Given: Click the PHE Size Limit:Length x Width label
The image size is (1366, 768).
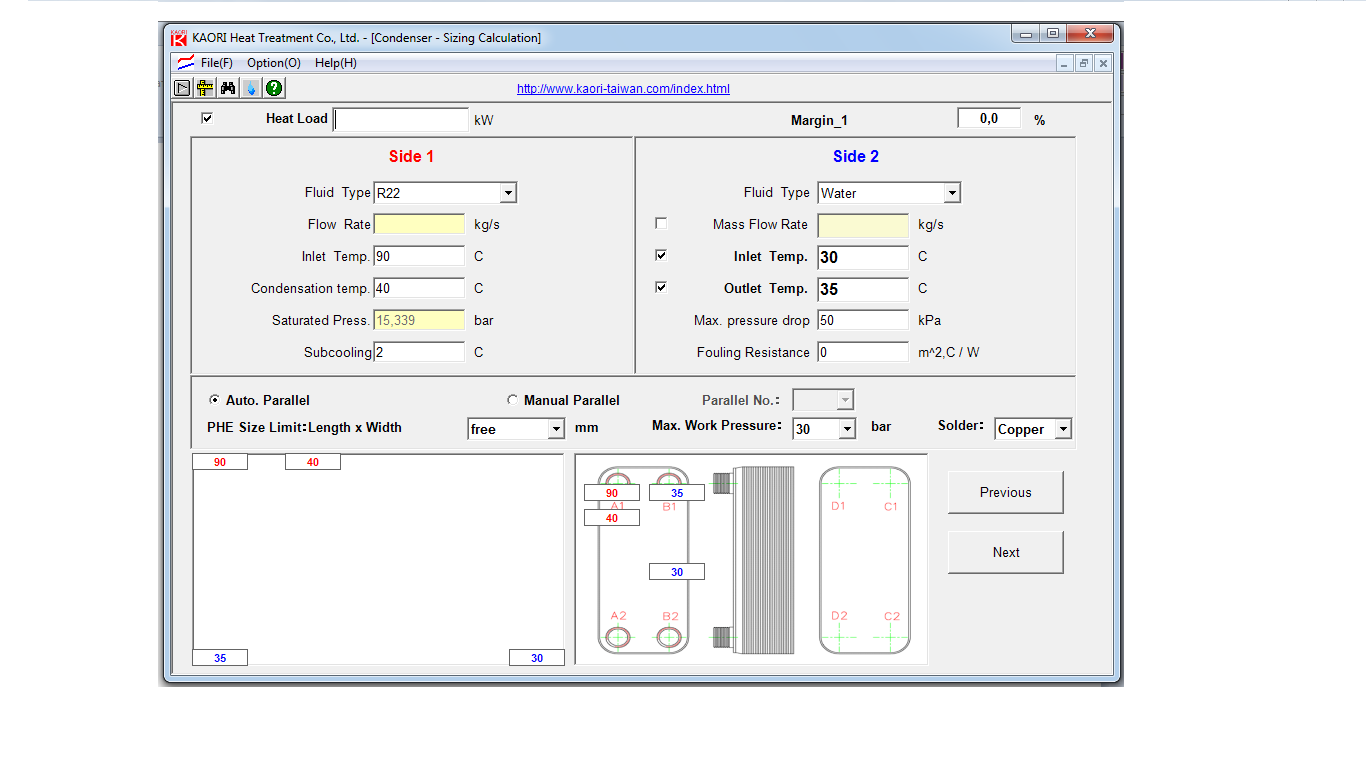Looking at the screenshot, I should 304,427.
